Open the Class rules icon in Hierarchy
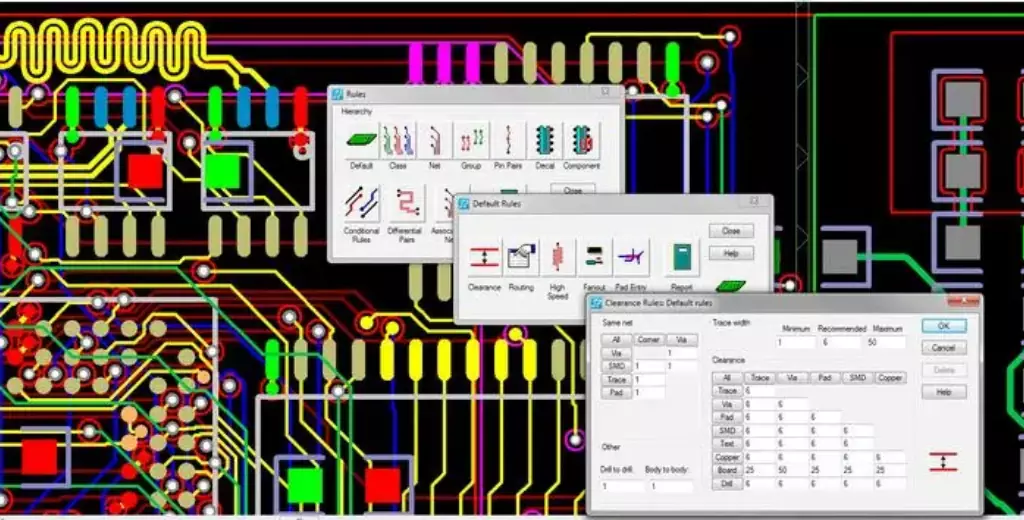Image resolution: width=1024 pixels, height=520 pixels. (398, 141)
